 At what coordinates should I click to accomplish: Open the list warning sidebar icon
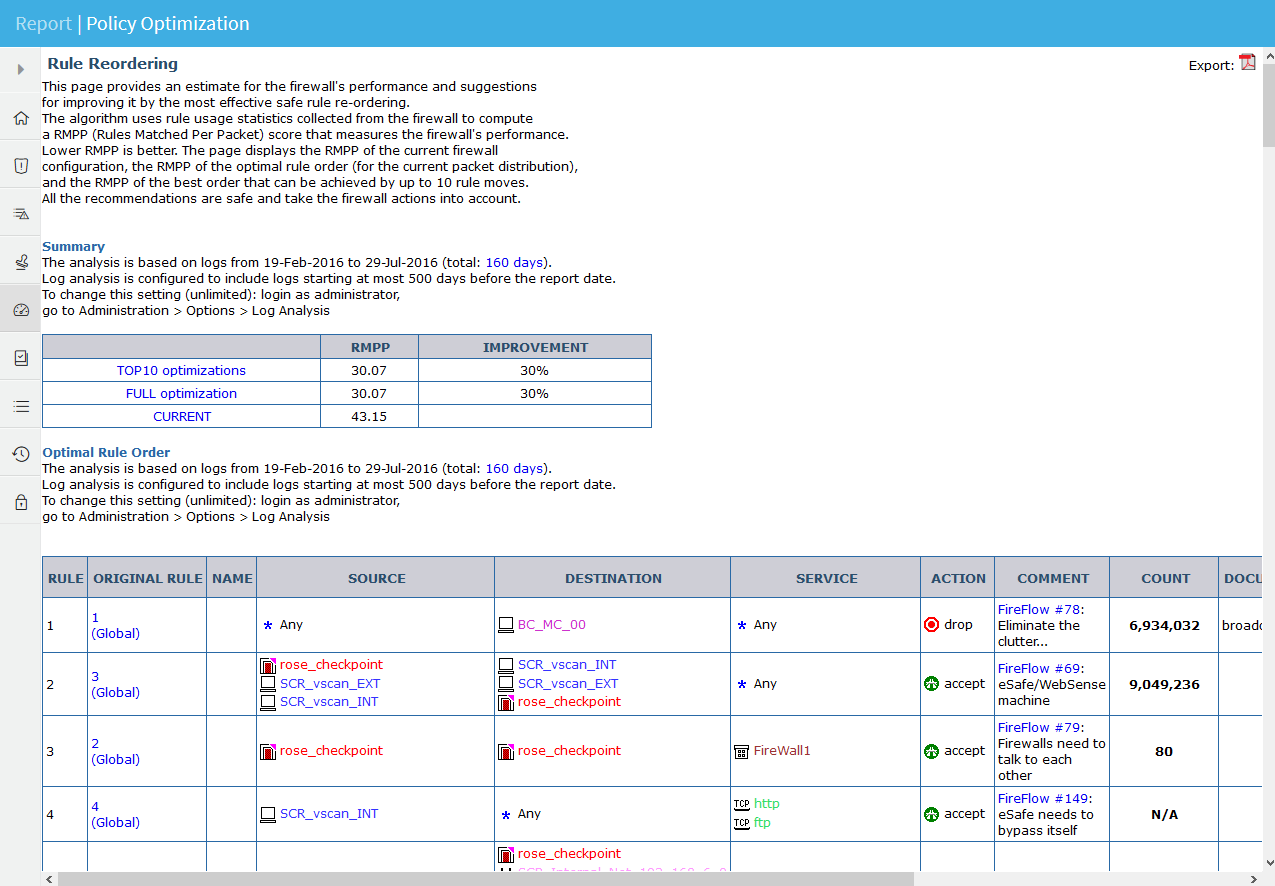point(20,214)
